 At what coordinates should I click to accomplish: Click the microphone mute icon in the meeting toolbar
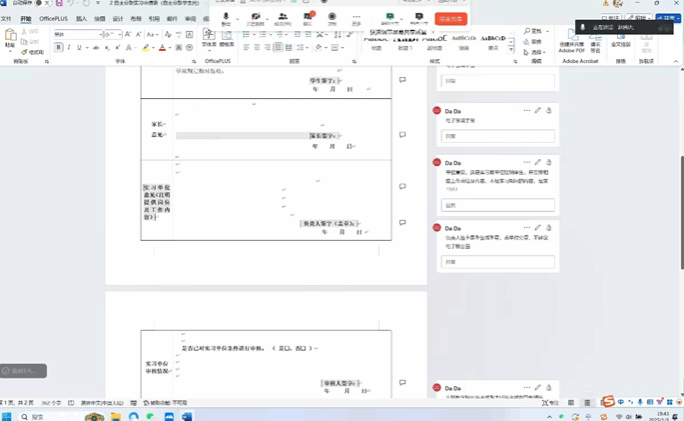tap(226, 18)
